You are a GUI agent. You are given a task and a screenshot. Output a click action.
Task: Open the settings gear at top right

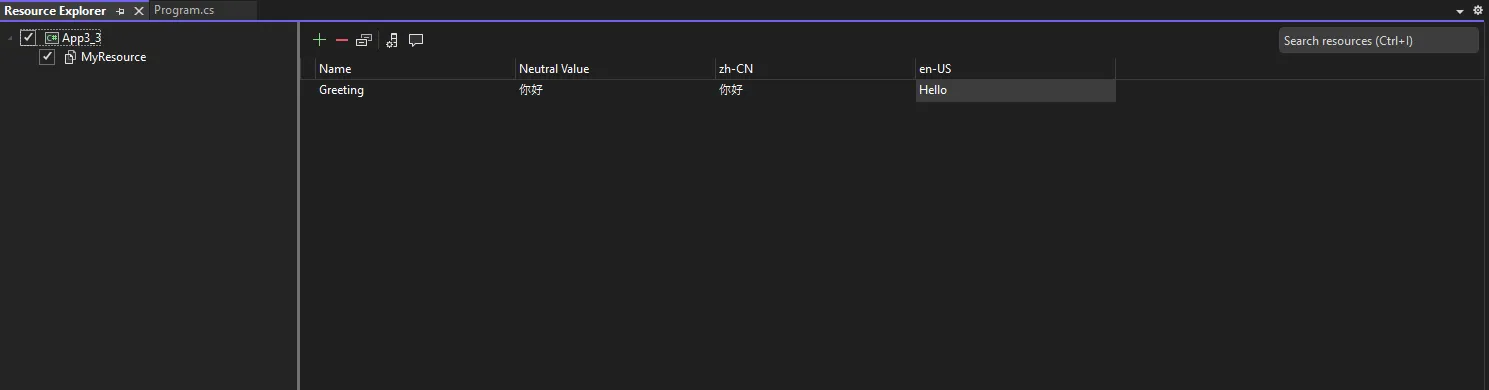point(1478,11)
